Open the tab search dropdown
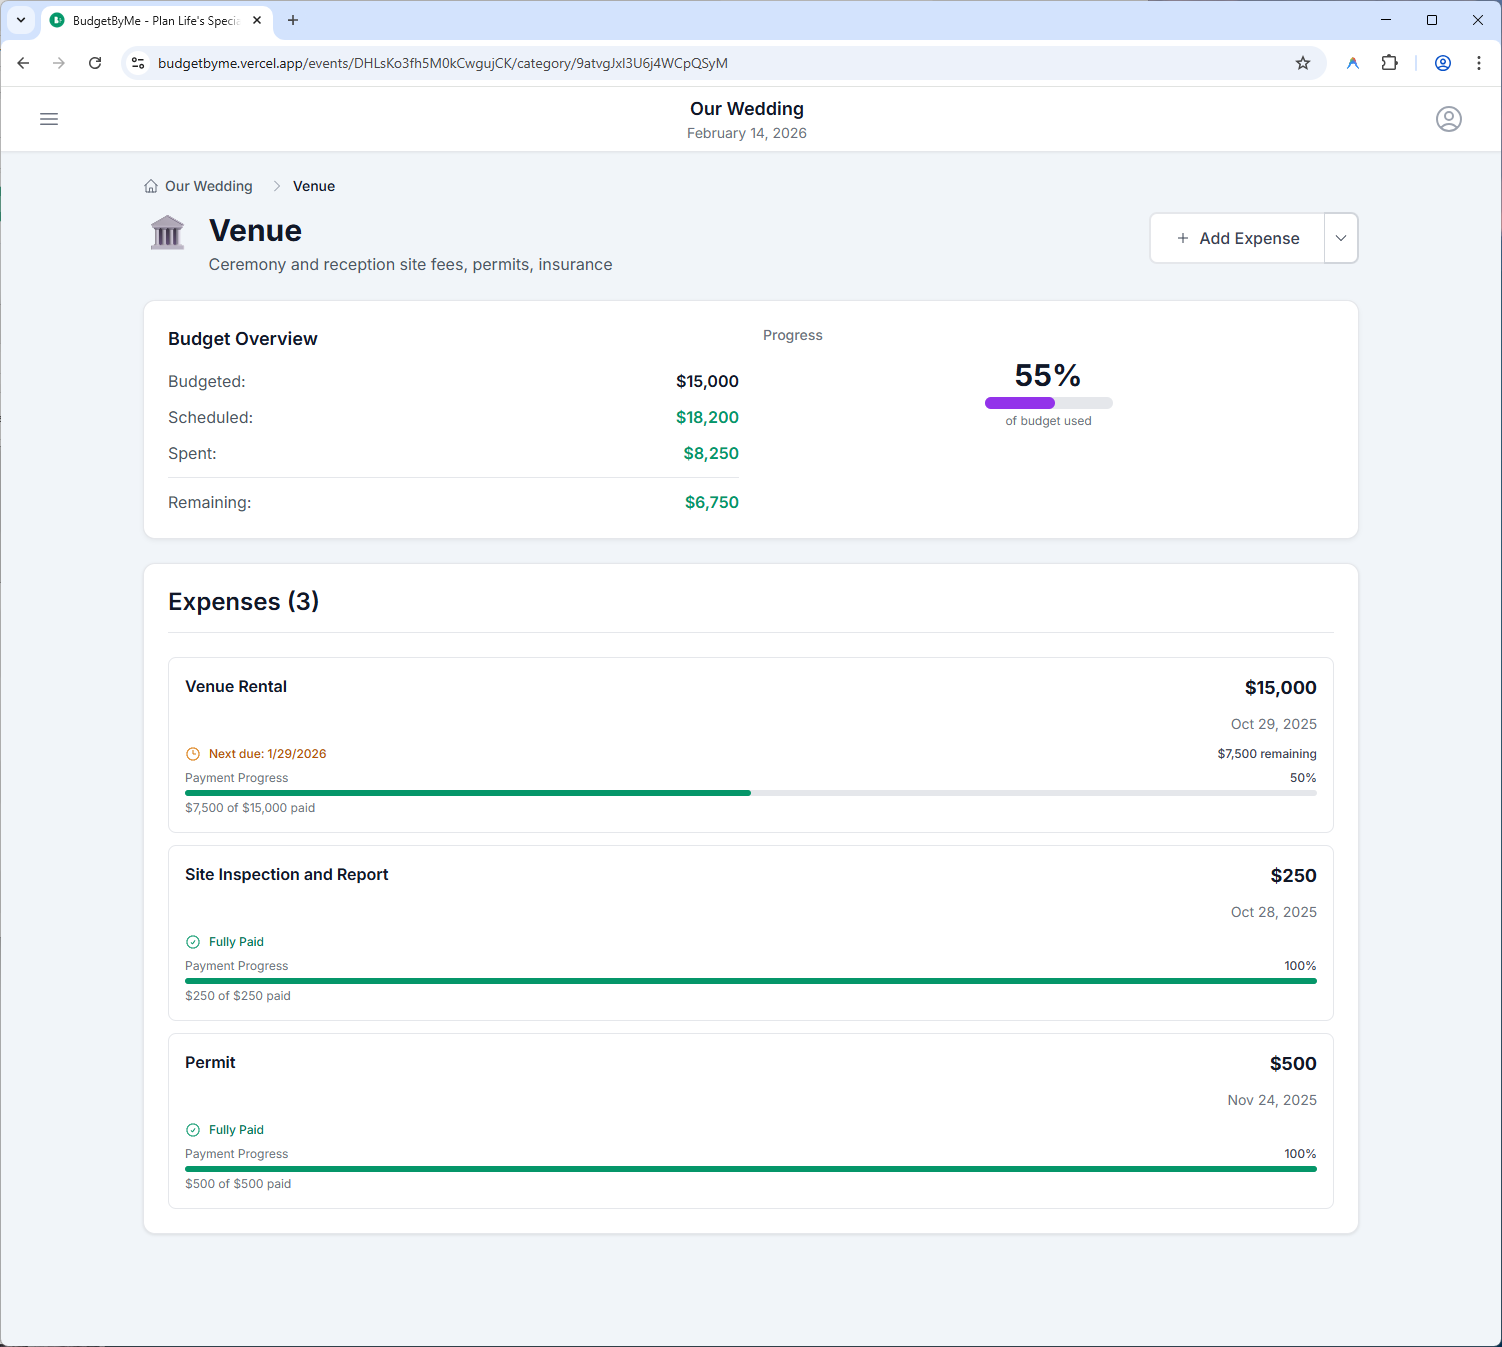 pyautogui.click(x=20, y=20)
